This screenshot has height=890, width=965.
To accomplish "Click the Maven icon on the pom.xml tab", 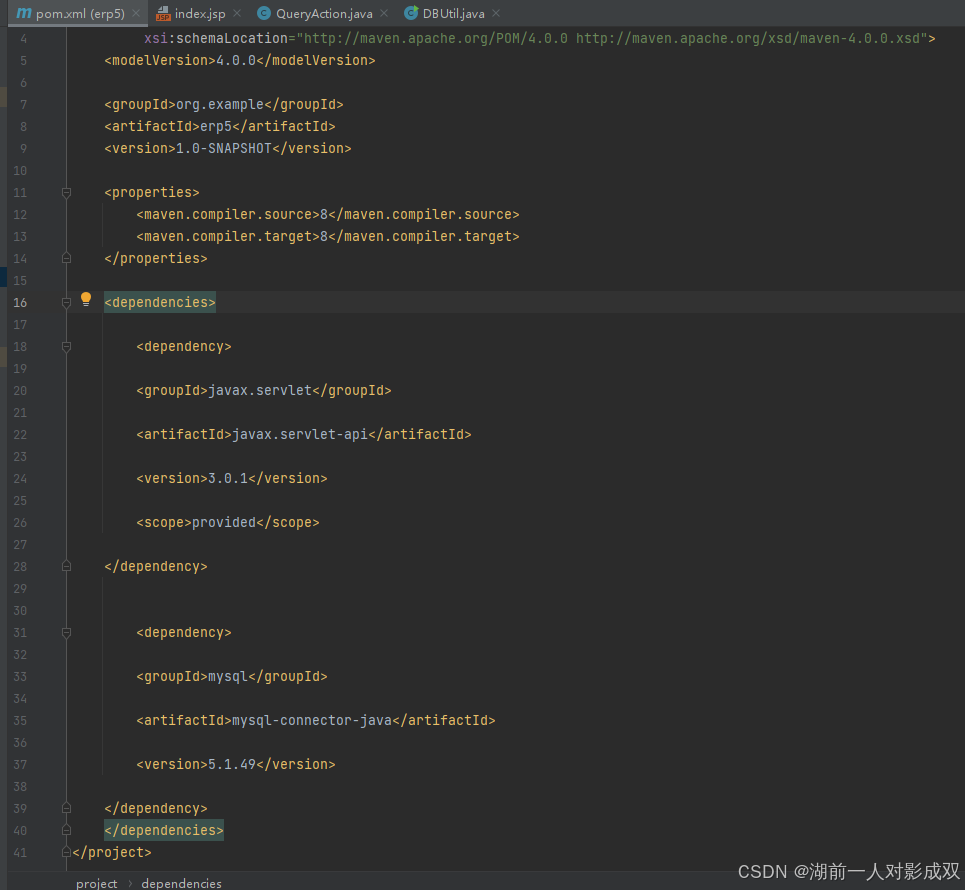I will [24, 13].
